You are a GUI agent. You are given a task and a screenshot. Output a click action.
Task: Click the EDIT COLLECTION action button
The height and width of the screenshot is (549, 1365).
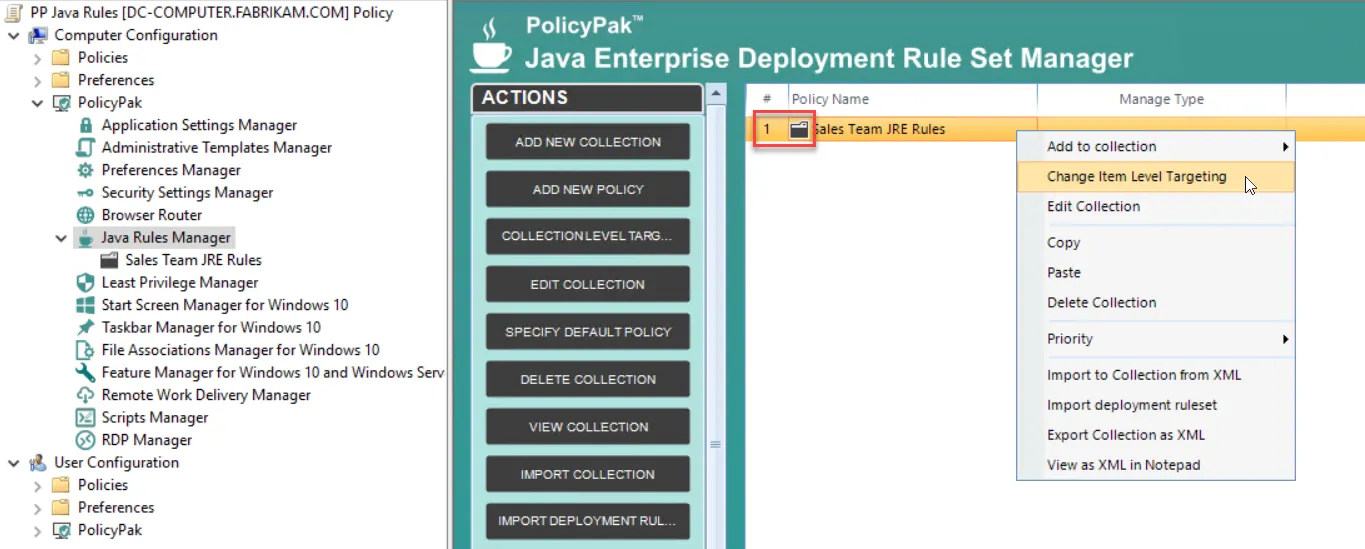pyautogui.click(x=588, y=284)
